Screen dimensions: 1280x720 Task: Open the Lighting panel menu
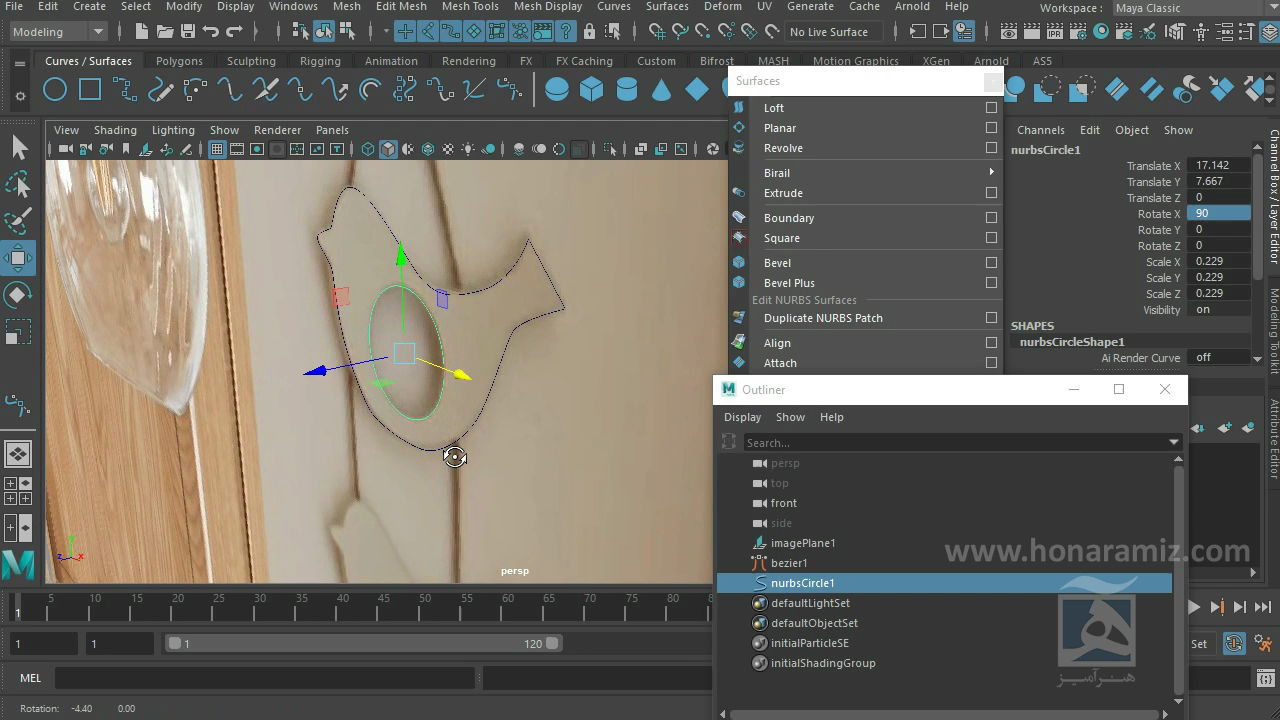pyautogui.click(x=173, y=130)
